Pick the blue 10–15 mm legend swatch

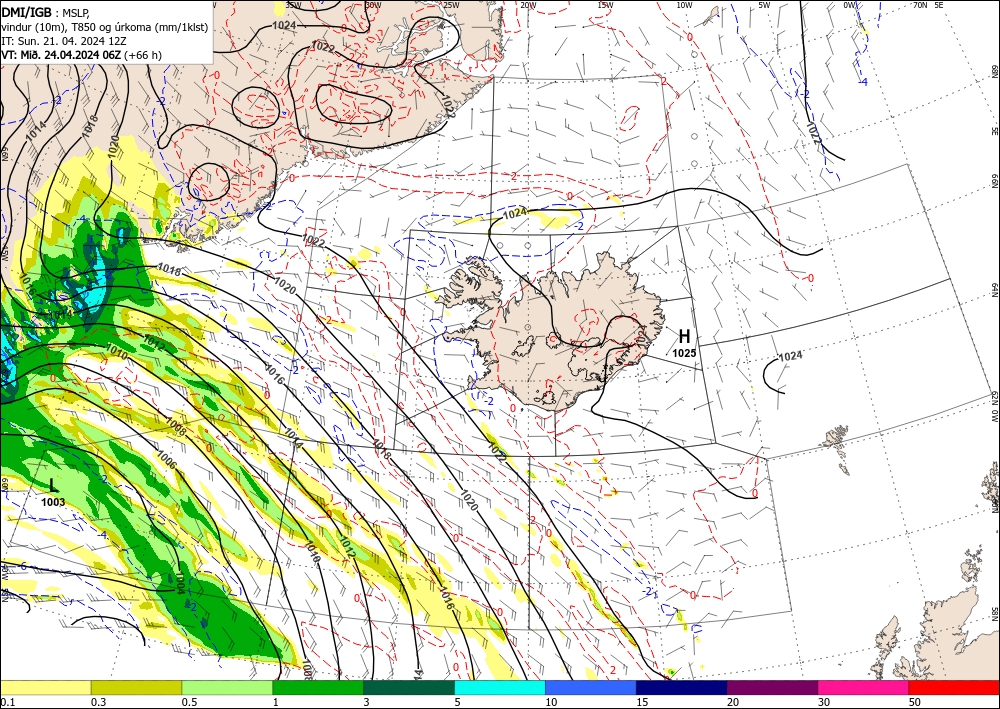591,688
